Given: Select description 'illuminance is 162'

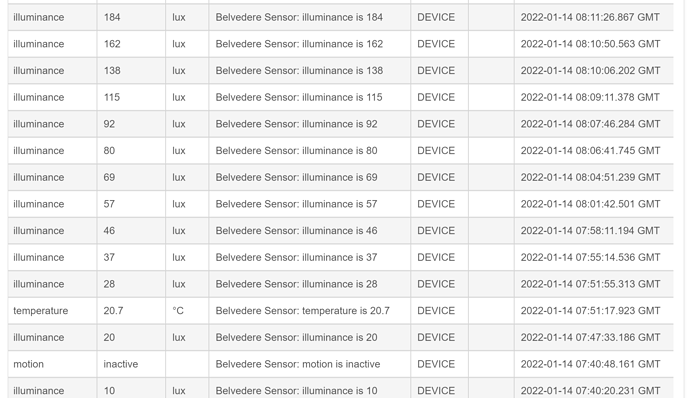Looking at the screenshot, I should (x=299, y=44).
